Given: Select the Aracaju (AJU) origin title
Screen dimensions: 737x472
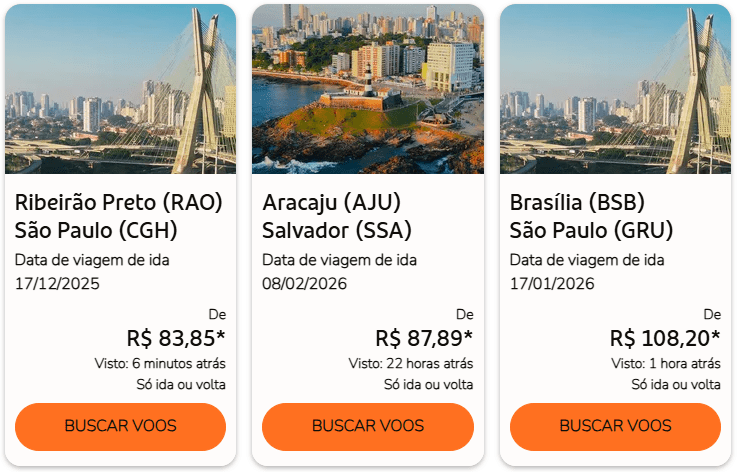Looking at the screenshot, I should pyautogui.click(x=335, y=203).
